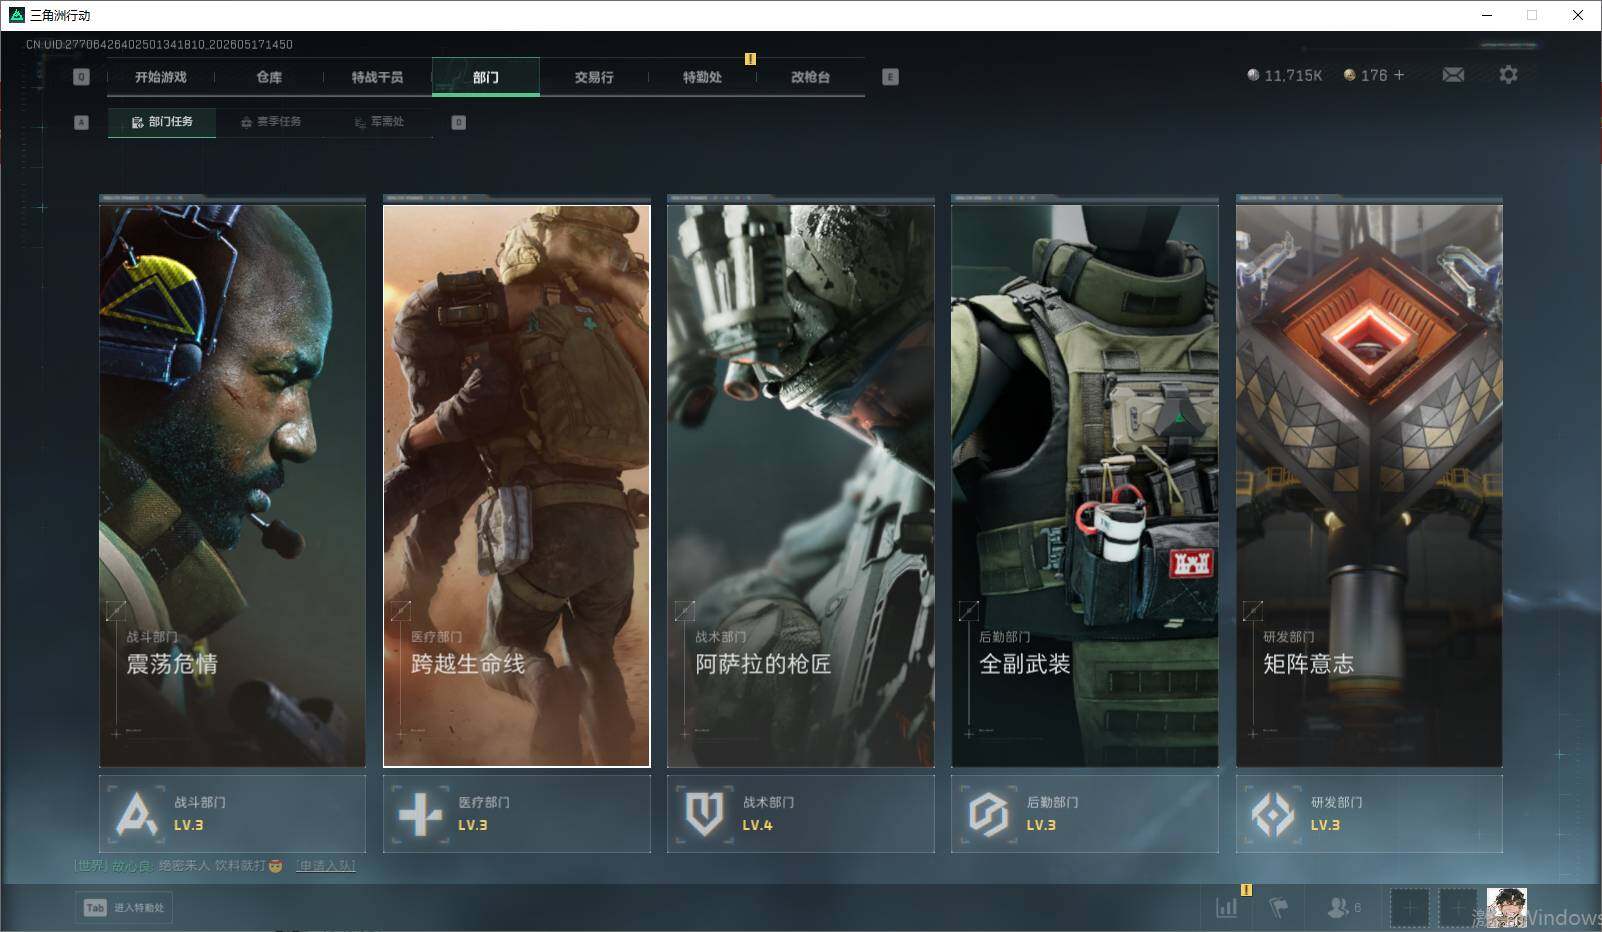The height and width of the screenshot is (932, 1602).
Task: Click the yellow alert badge above 特勤处
Action: click(750, 58)
